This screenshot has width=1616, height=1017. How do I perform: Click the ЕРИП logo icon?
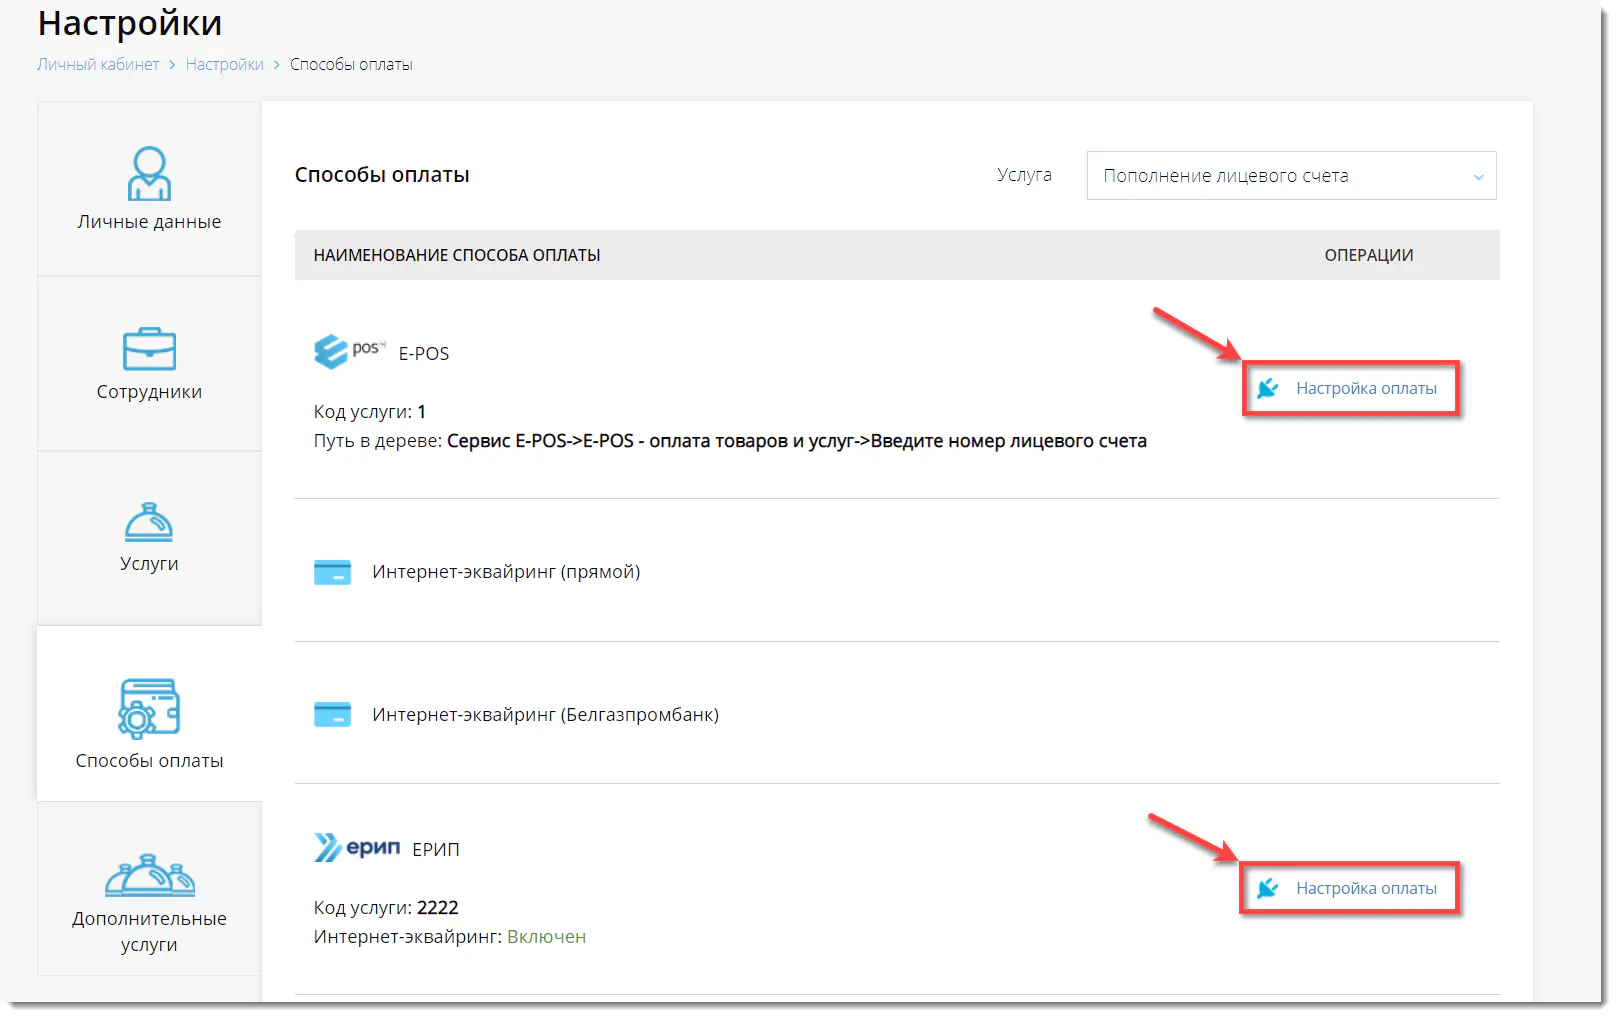click(357, 848)
